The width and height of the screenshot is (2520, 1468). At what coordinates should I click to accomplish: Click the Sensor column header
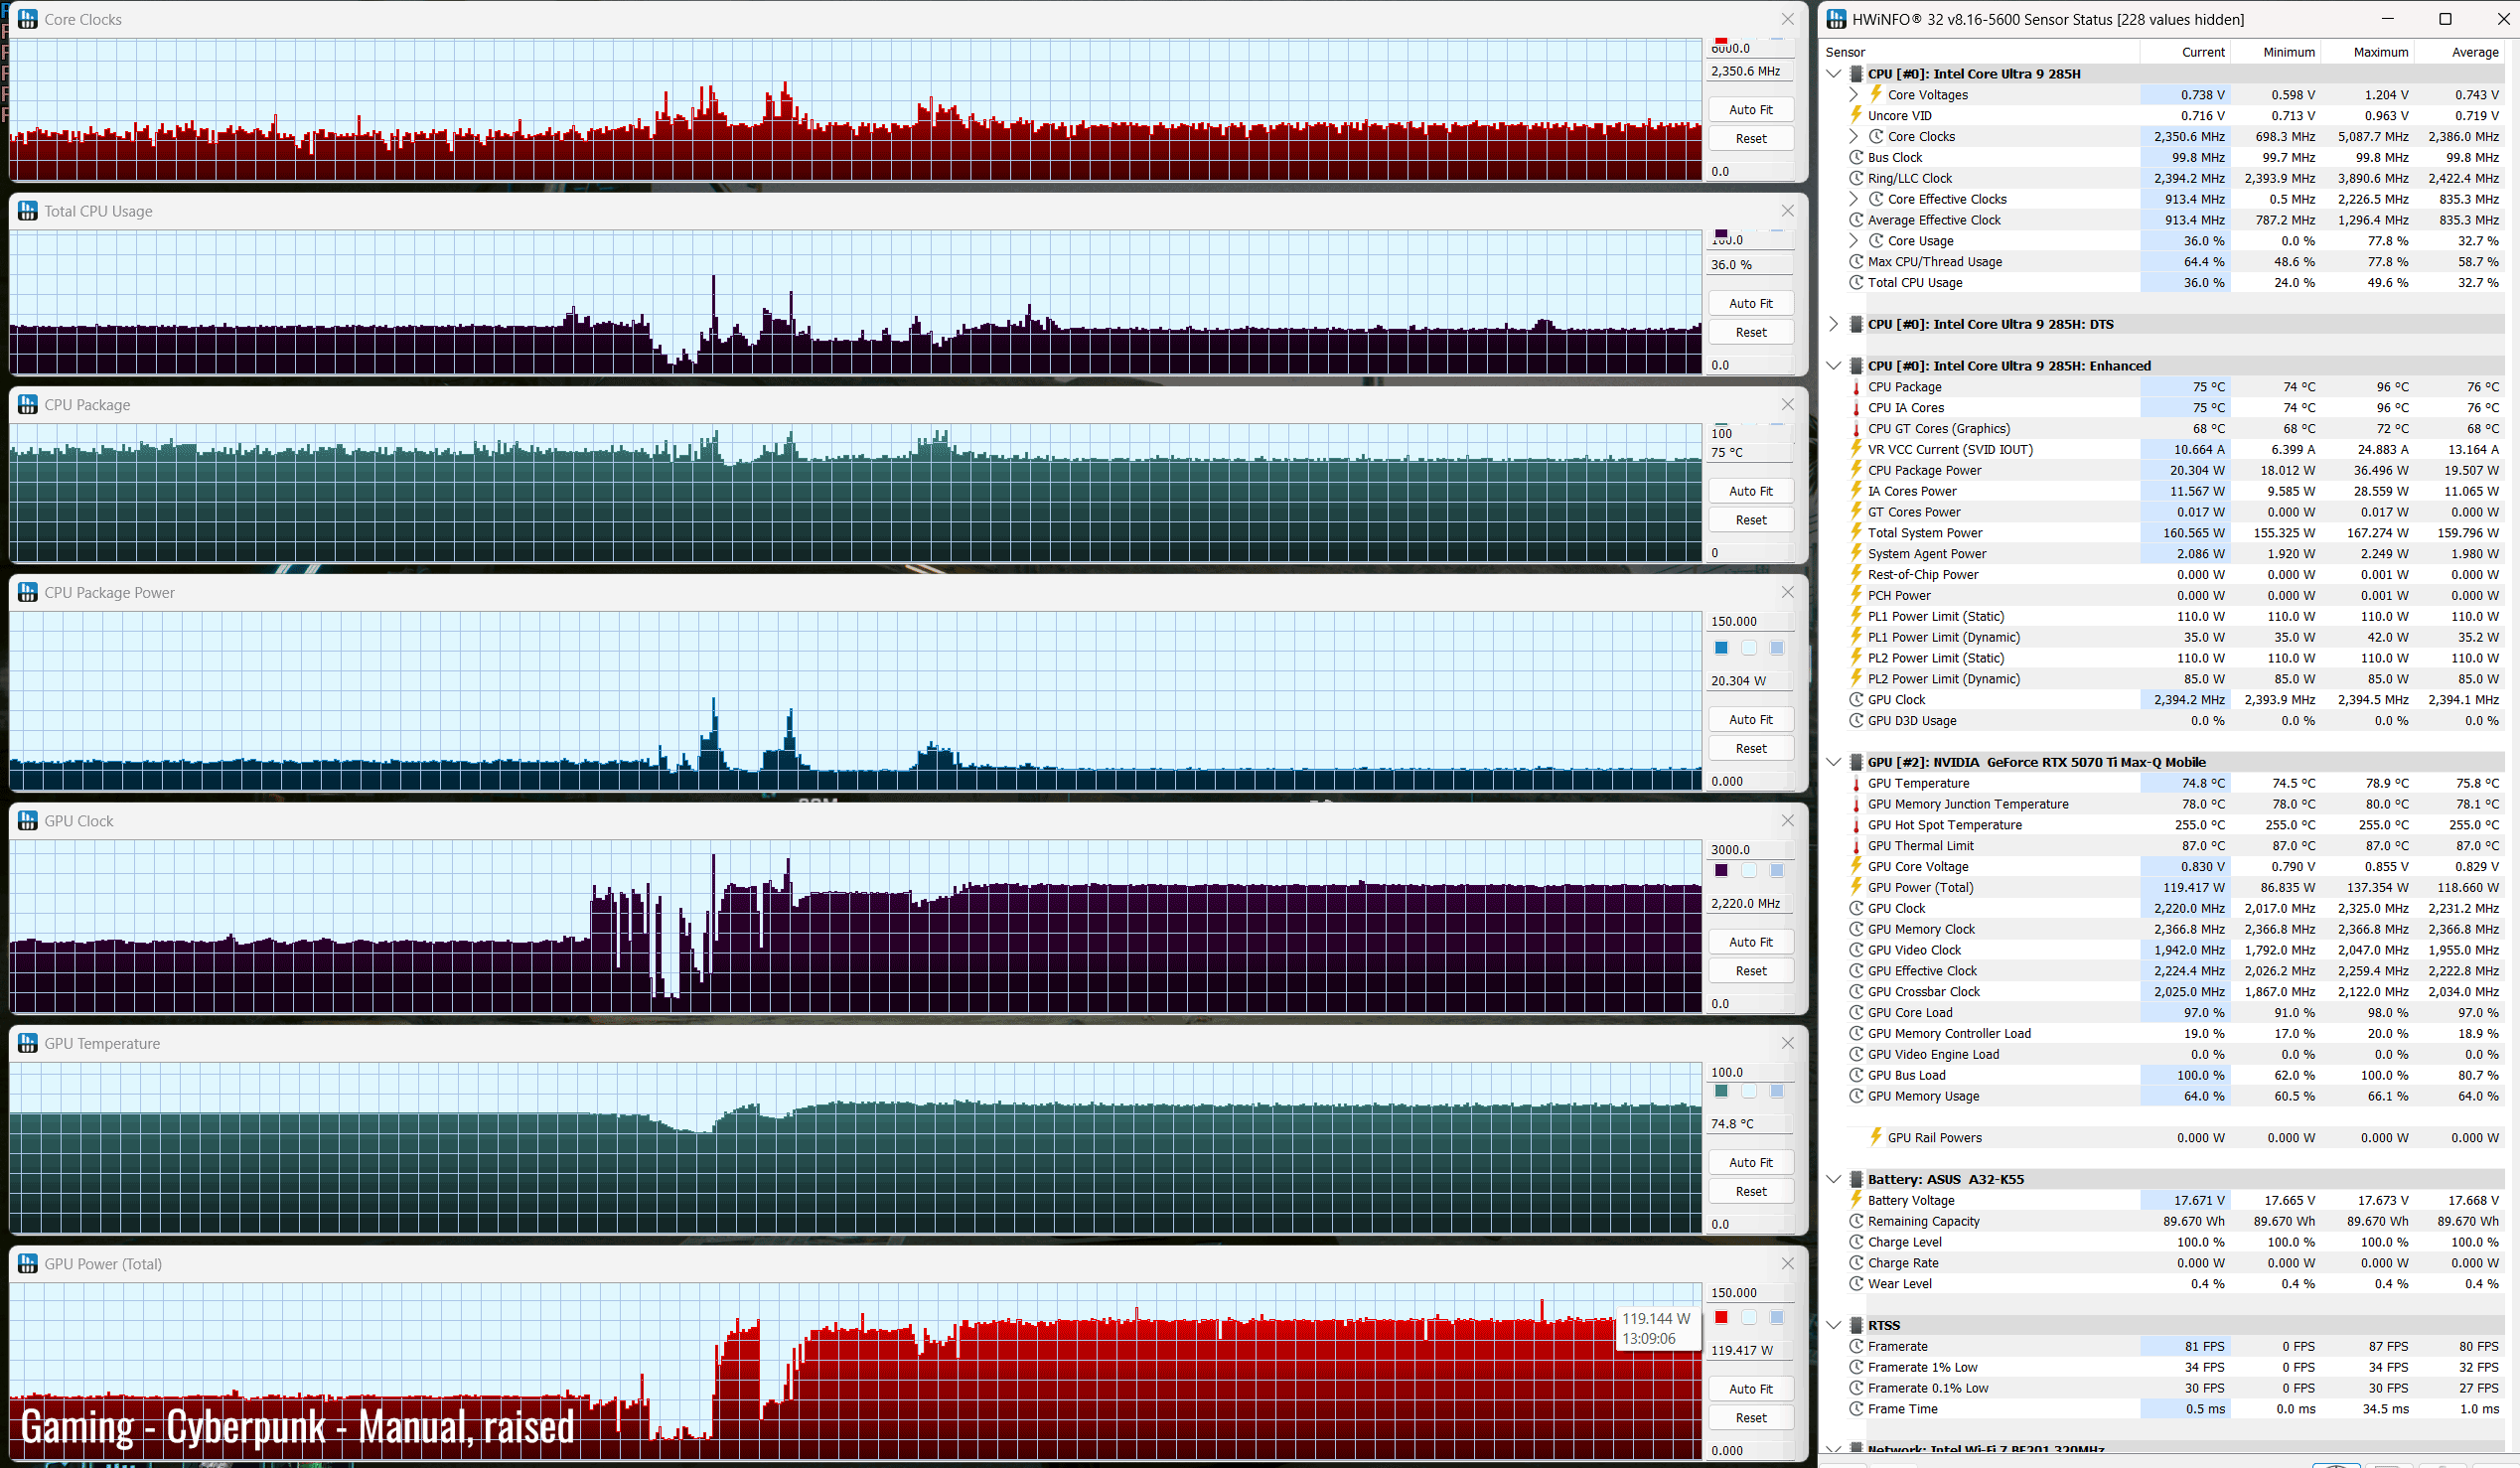point(1981,52)
